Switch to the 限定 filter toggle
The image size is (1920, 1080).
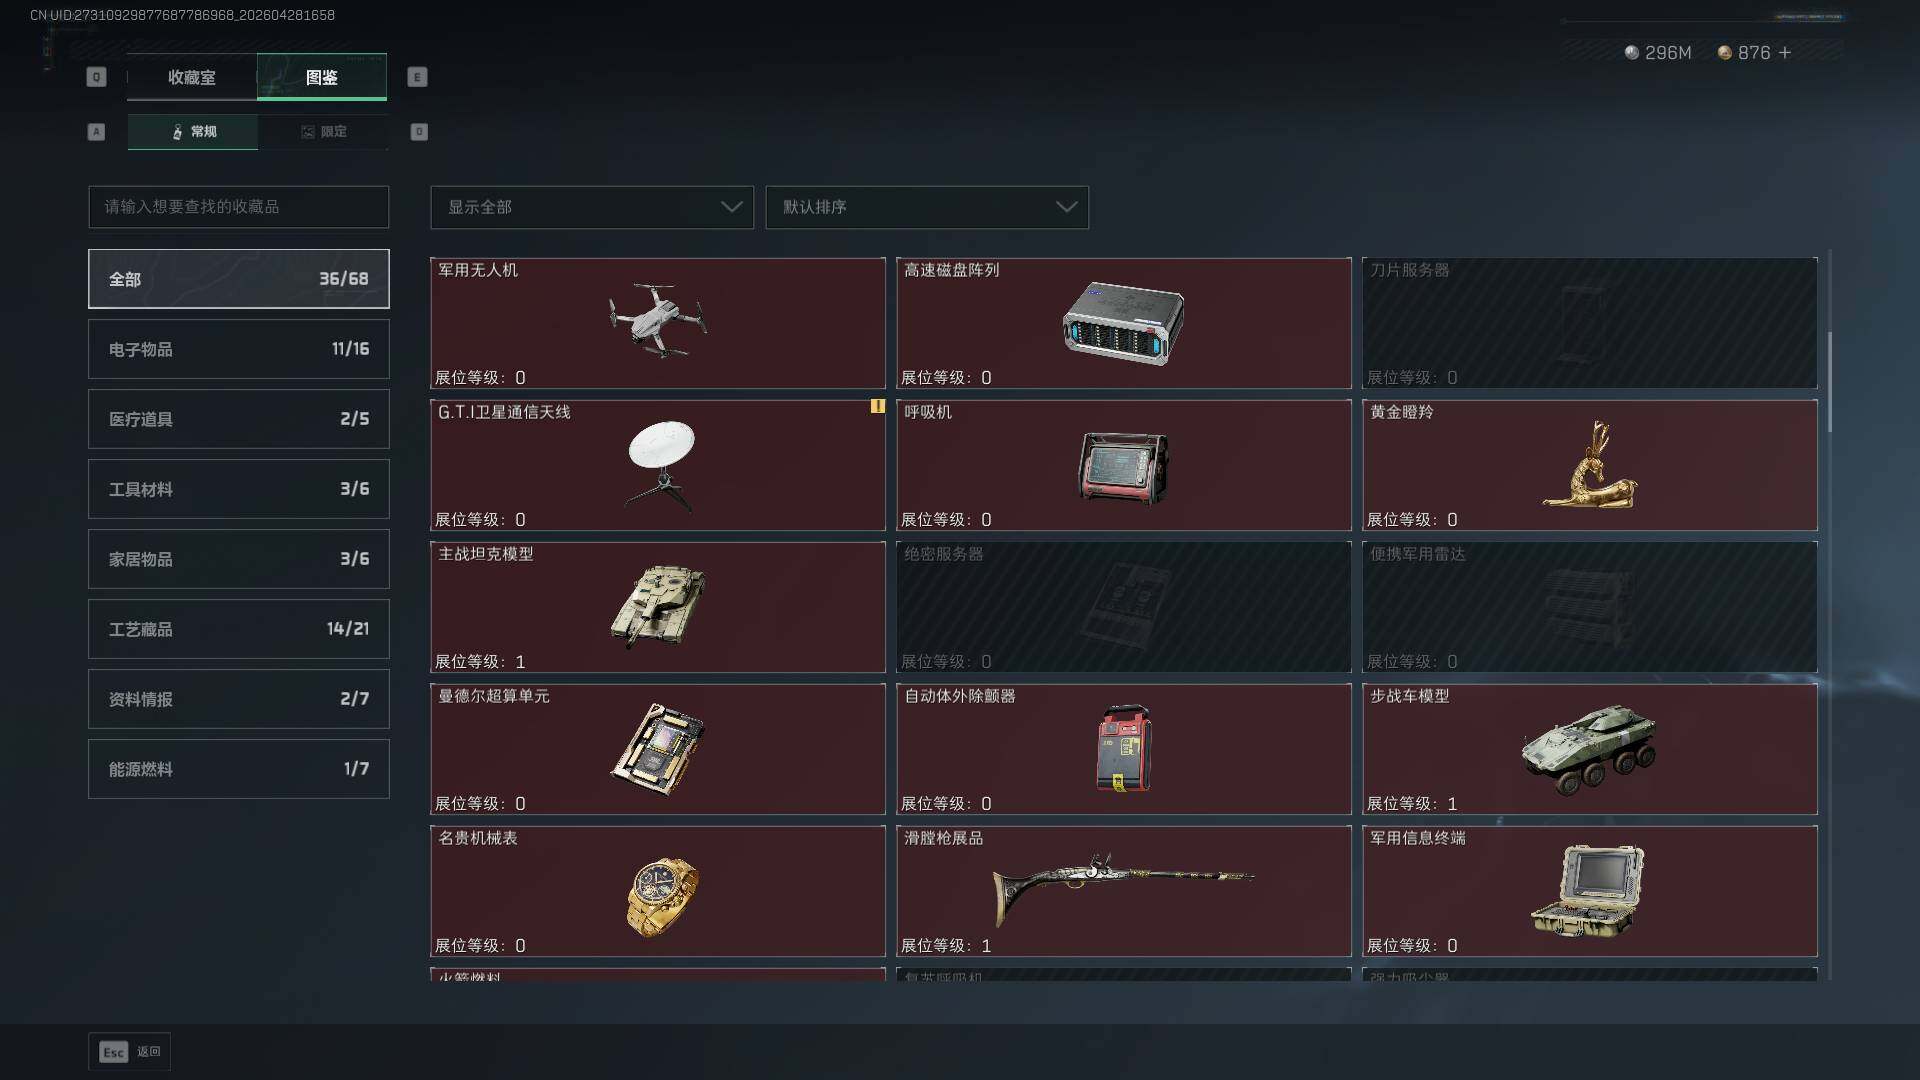(x=323, y=132)
